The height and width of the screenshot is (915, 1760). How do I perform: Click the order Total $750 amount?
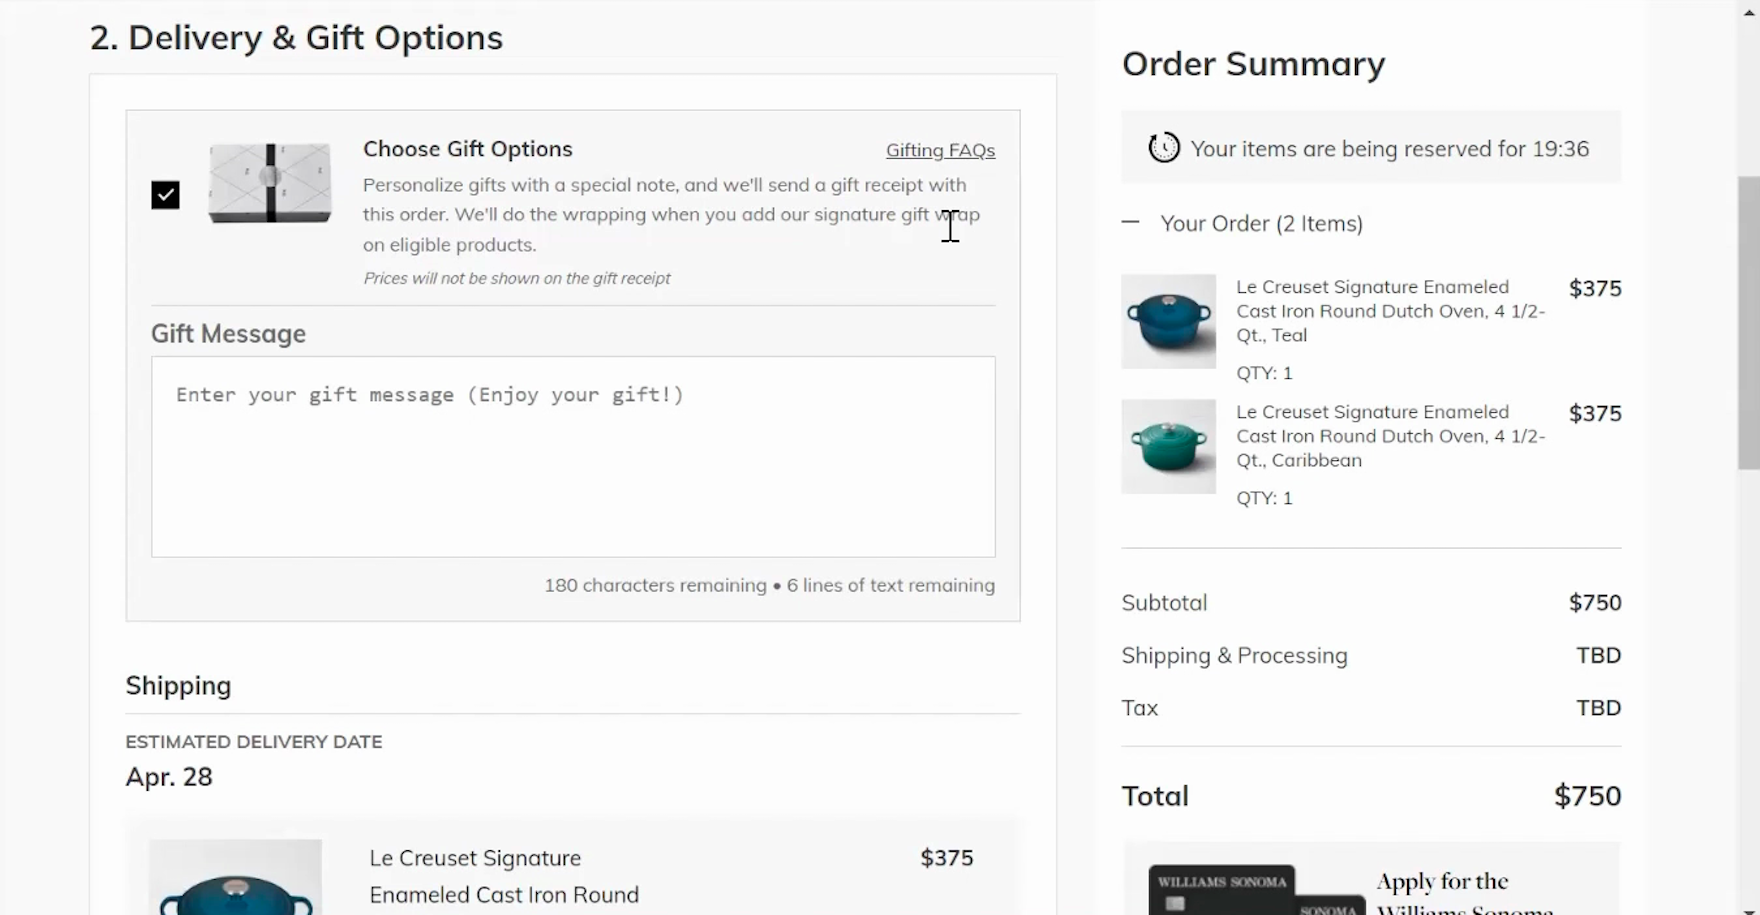click(1587, 796)
